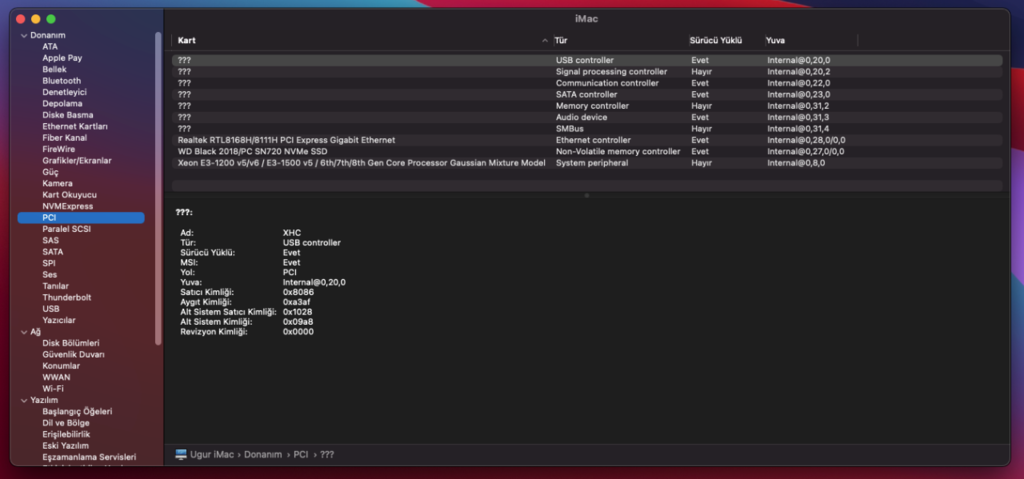The height and width of the screenshot is (479, 1024).
Task: Select the Xeon E3-1200 Gaussian Mixture Model row
Action: tap(361, 163)
